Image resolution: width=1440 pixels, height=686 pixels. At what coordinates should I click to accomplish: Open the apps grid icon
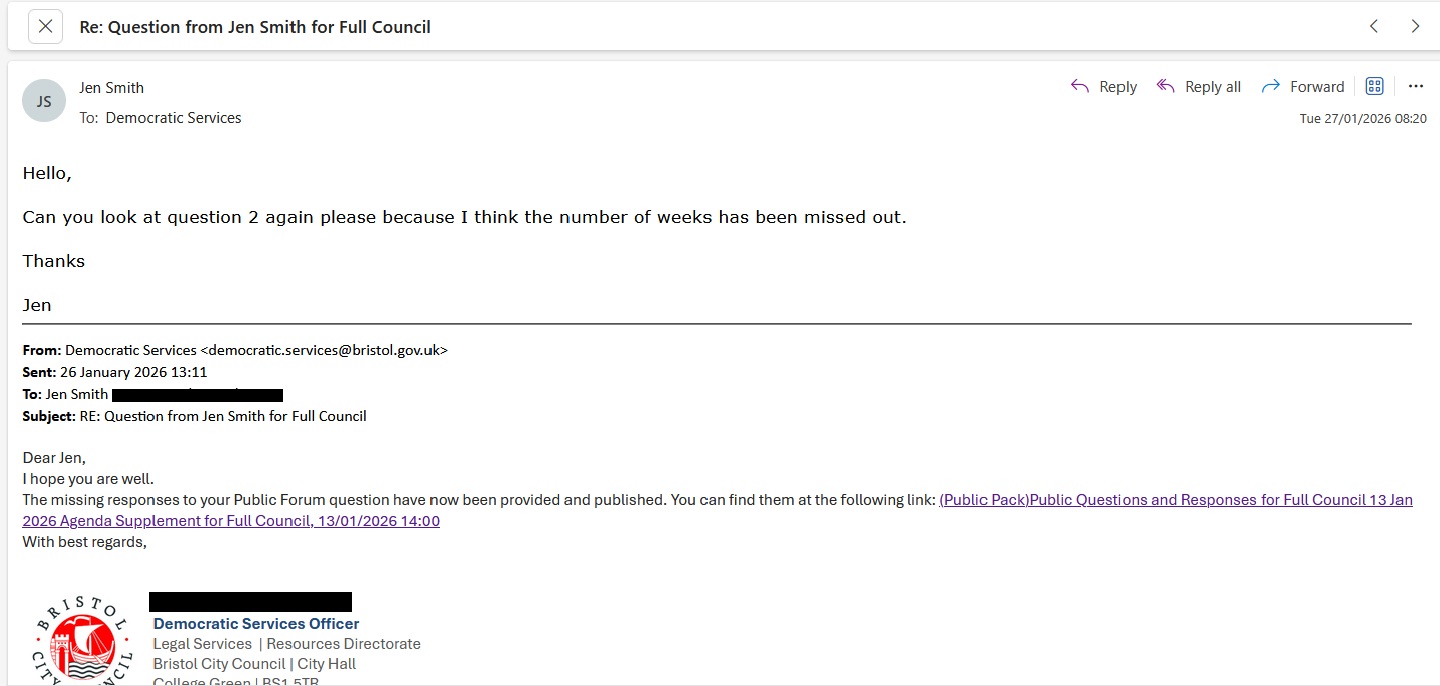[1374, 87]
